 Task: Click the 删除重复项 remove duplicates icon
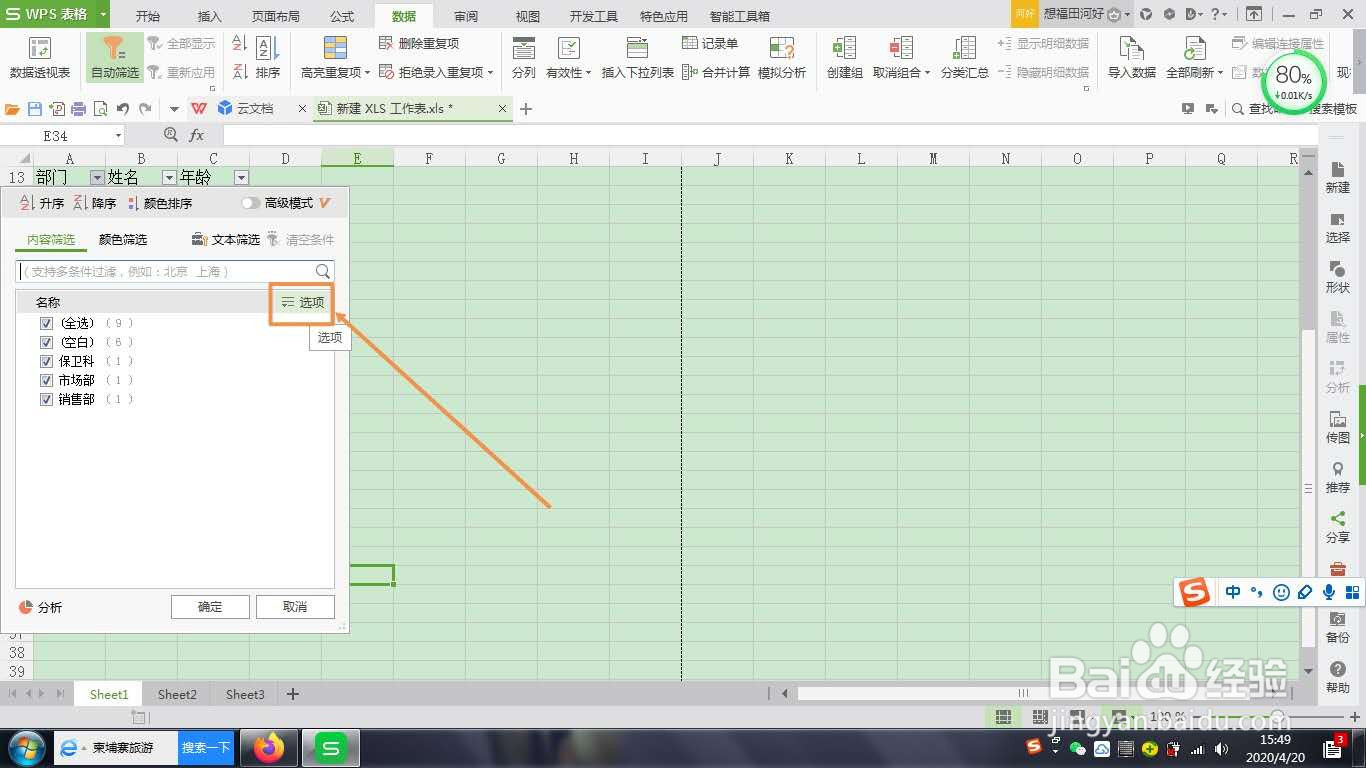click(387, 44)
